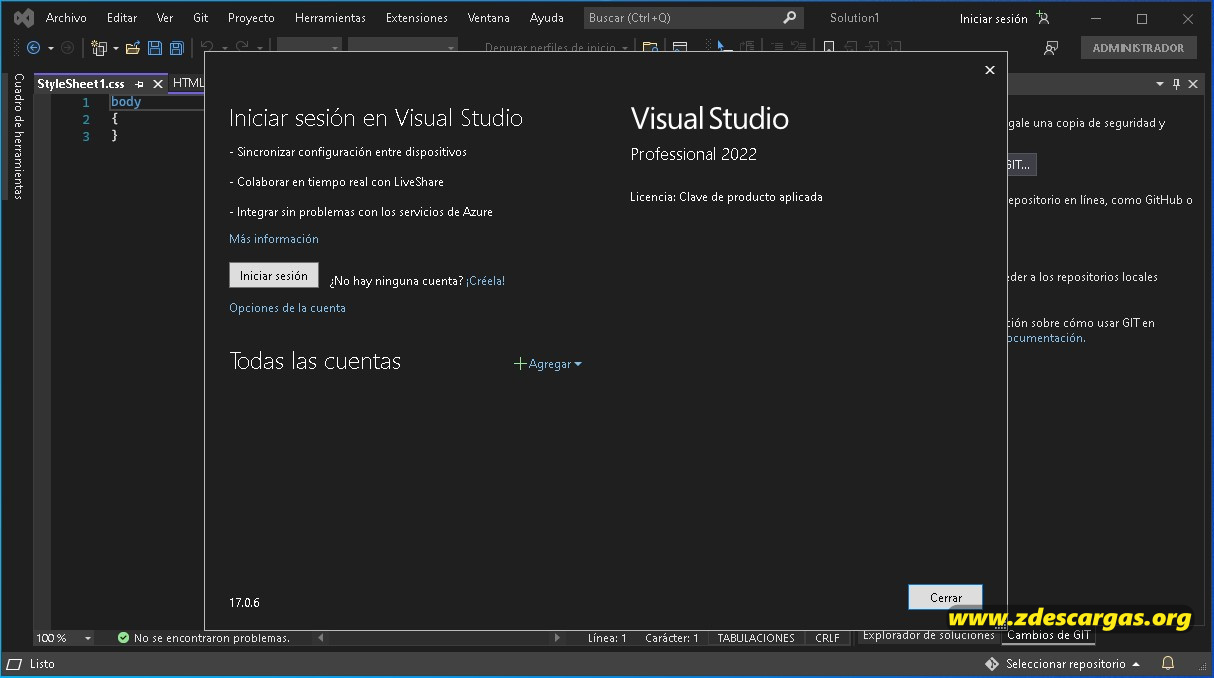The width and height of the screenshot is (1214, 678).
Task: Click the notifications bell icon
Action: [1167, 664]
